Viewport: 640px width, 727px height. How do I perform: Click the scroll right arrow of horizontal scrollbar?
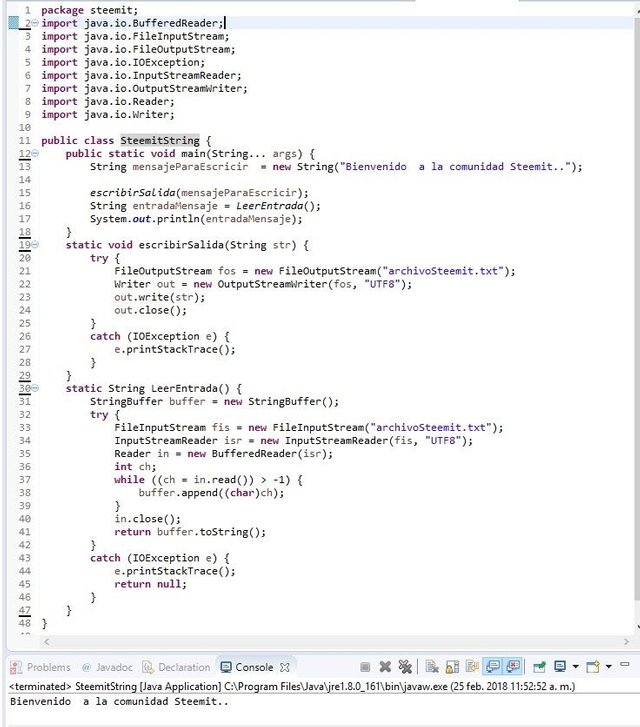[627, 642]
